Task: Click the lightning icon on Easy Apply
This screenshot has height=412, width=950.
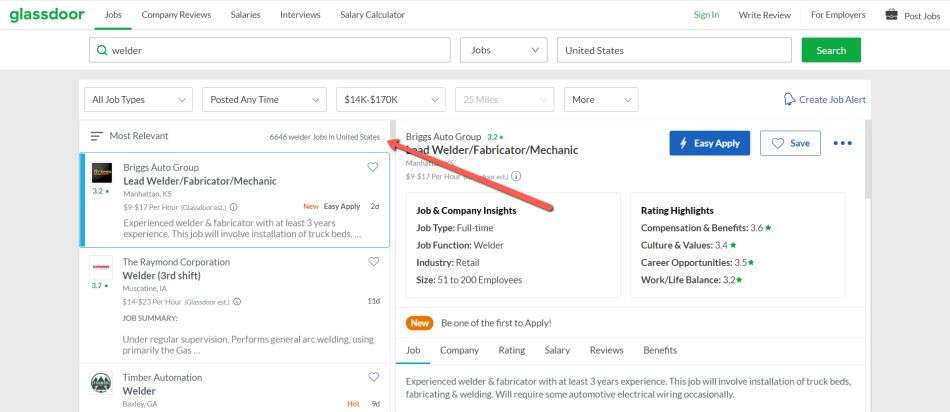Action: [x=683, y=143]
